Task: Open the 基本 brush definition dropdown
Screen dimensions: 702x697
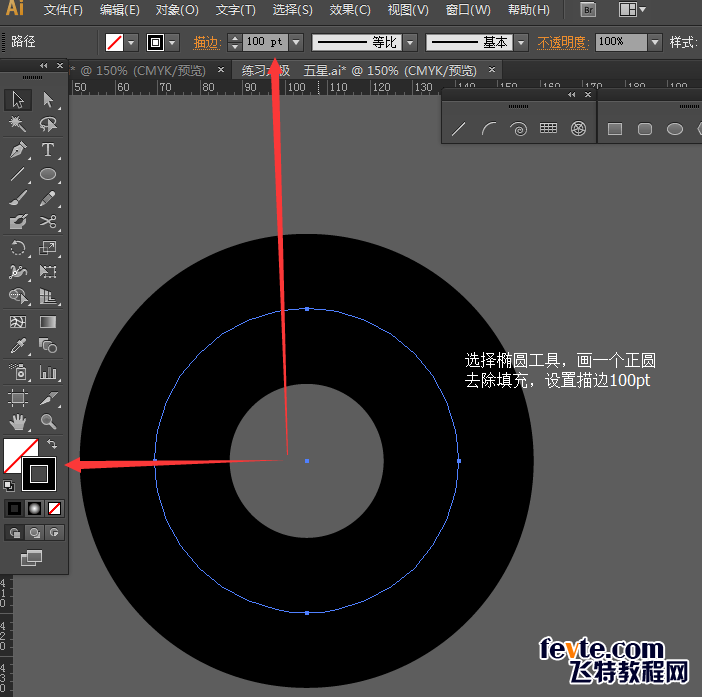Action: pos(521,43)
